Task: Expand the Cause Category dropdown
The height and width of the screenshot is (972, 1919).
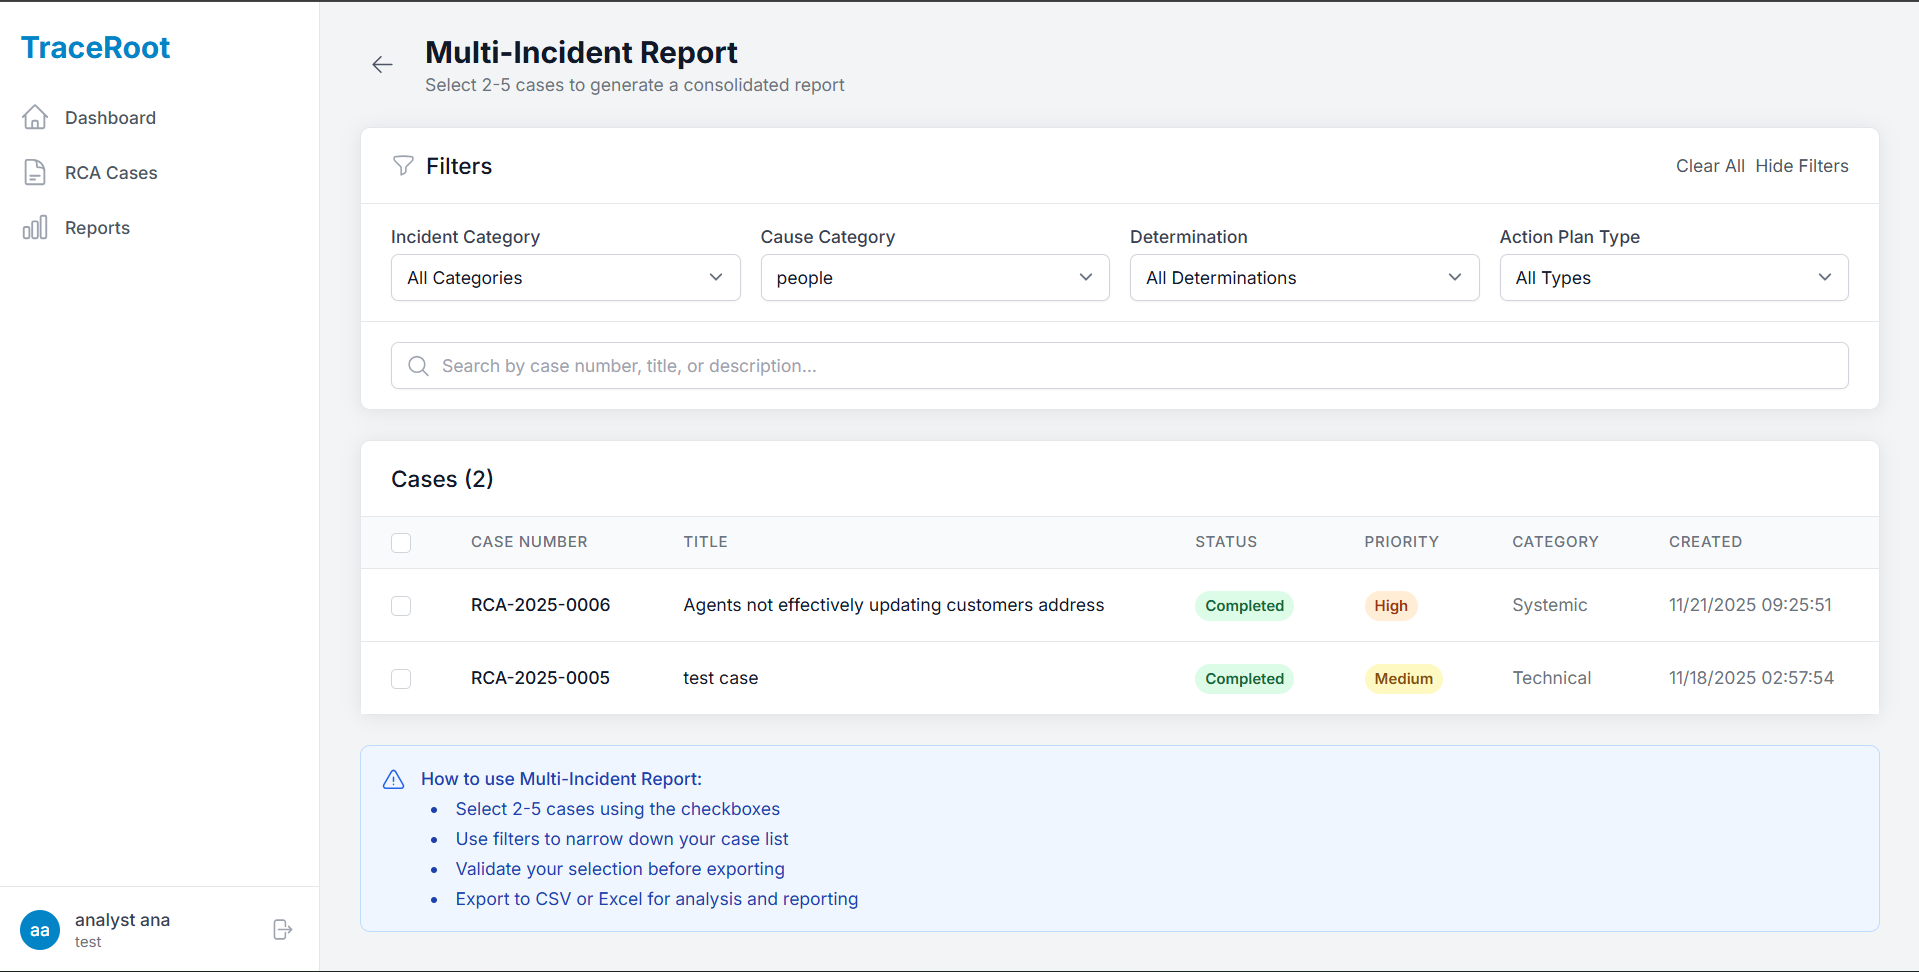Action: [934, 278]
